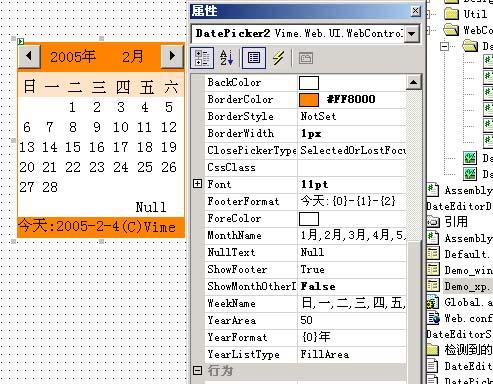Open the Util folder in solution tree
The image size is (493, 384).
(x=475, y=14)
